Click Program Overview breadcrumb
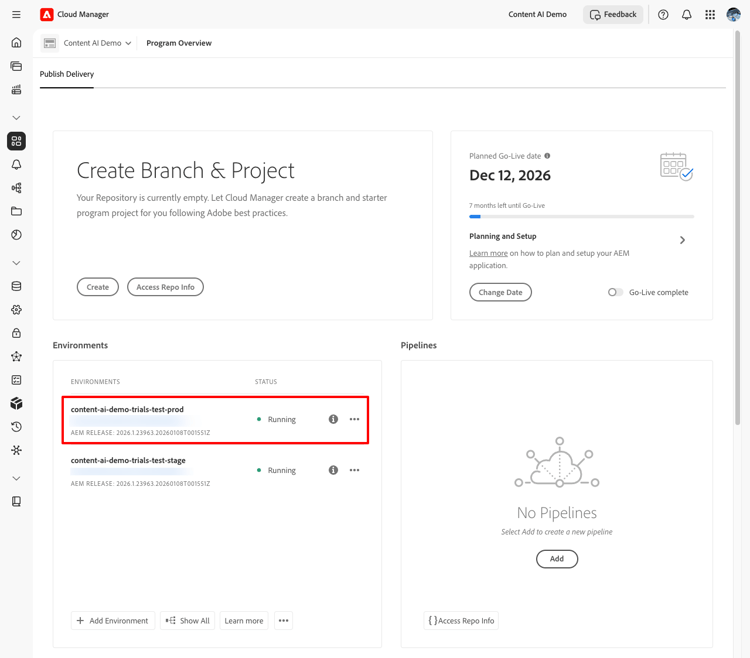The height and width of the screenshot is (658, 750). (x=179, y=43)
